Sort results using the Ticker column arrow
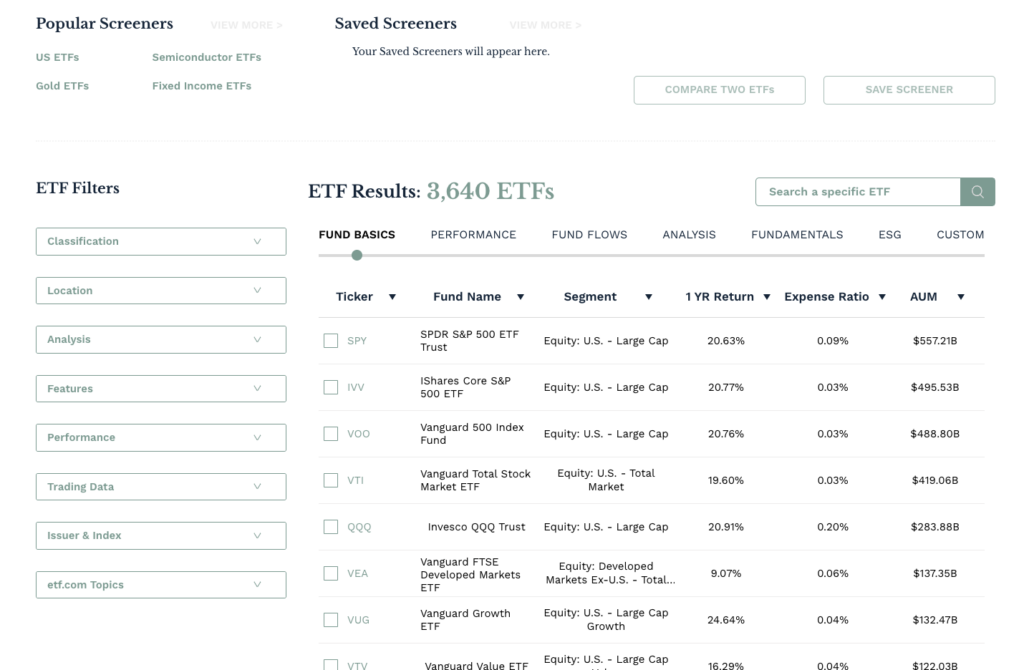The image size is (1024, 670). [392, 296]
